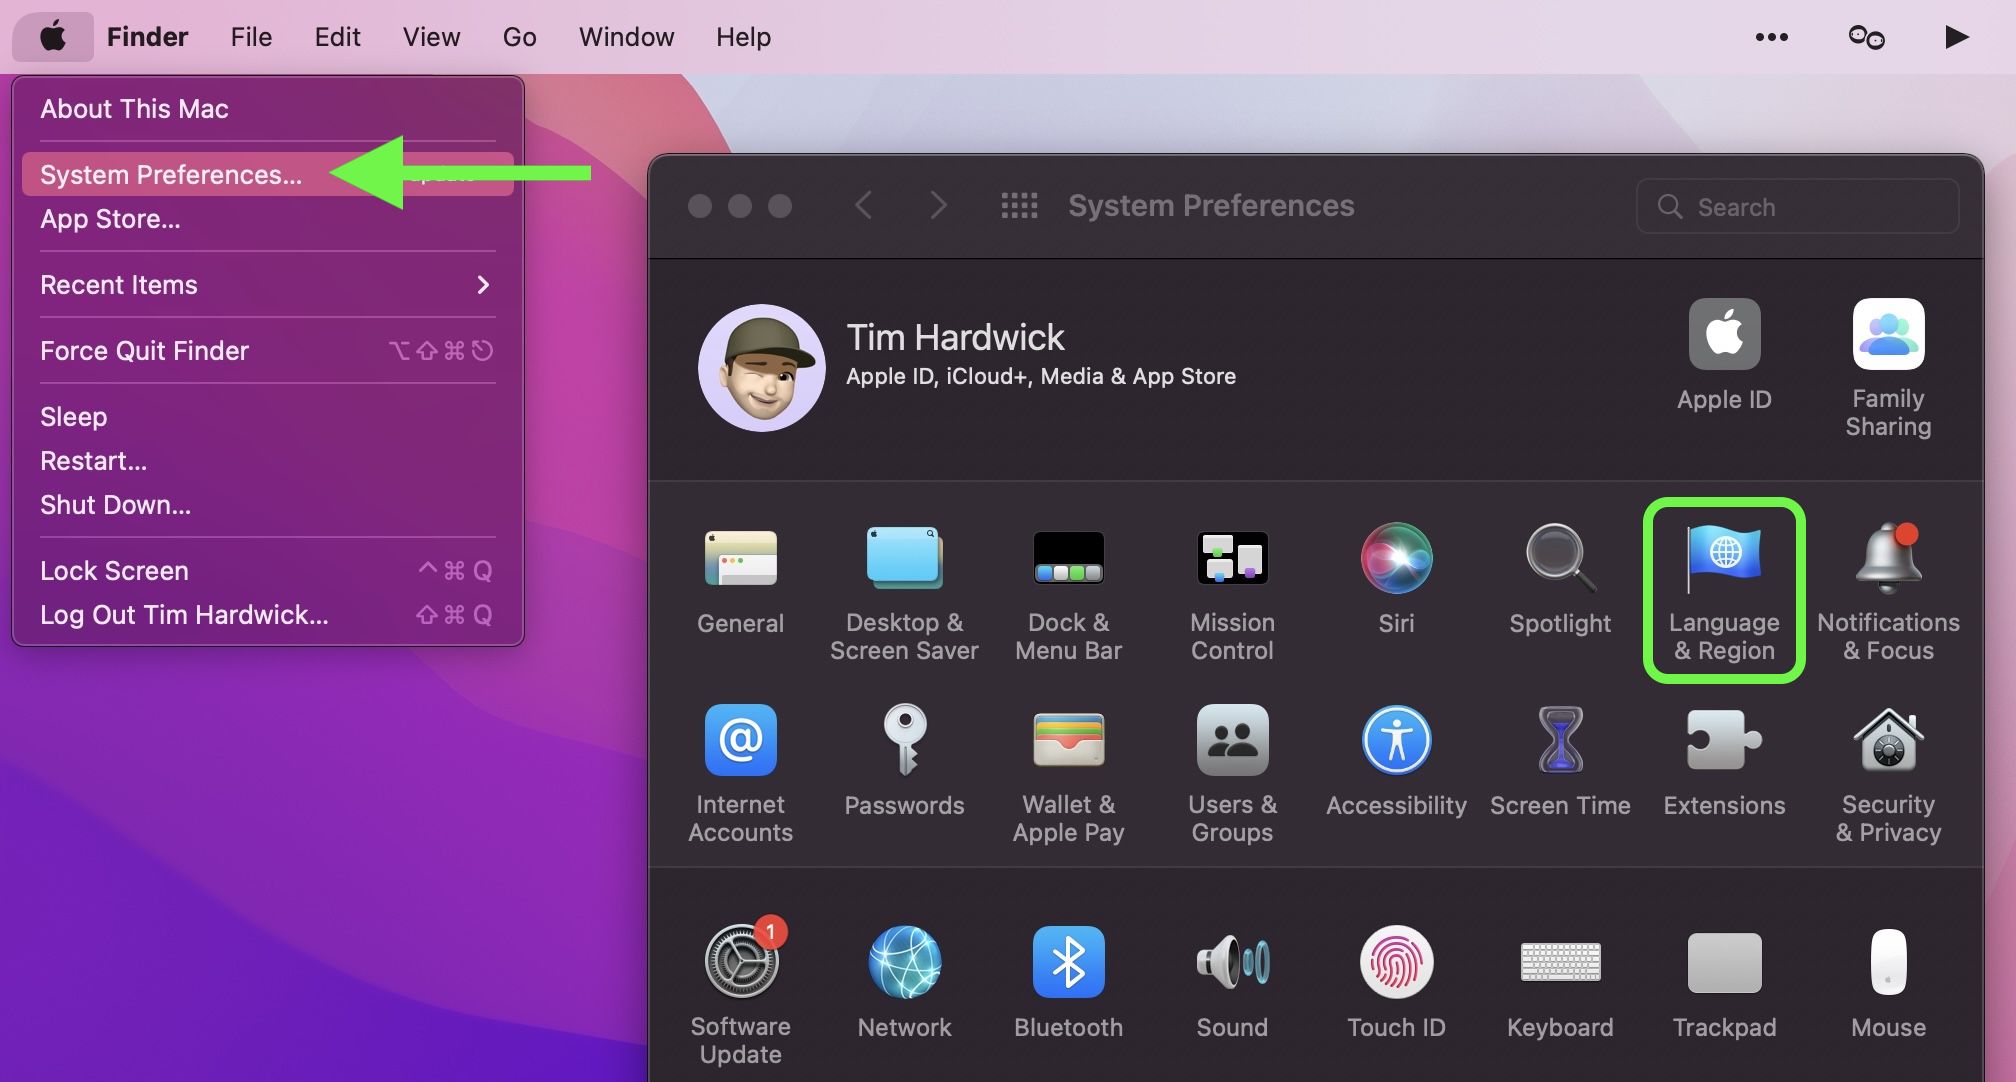2016x1082 pixels.
Task: Select System Preferences… menu entry
Action: click(x=268, y=175)
